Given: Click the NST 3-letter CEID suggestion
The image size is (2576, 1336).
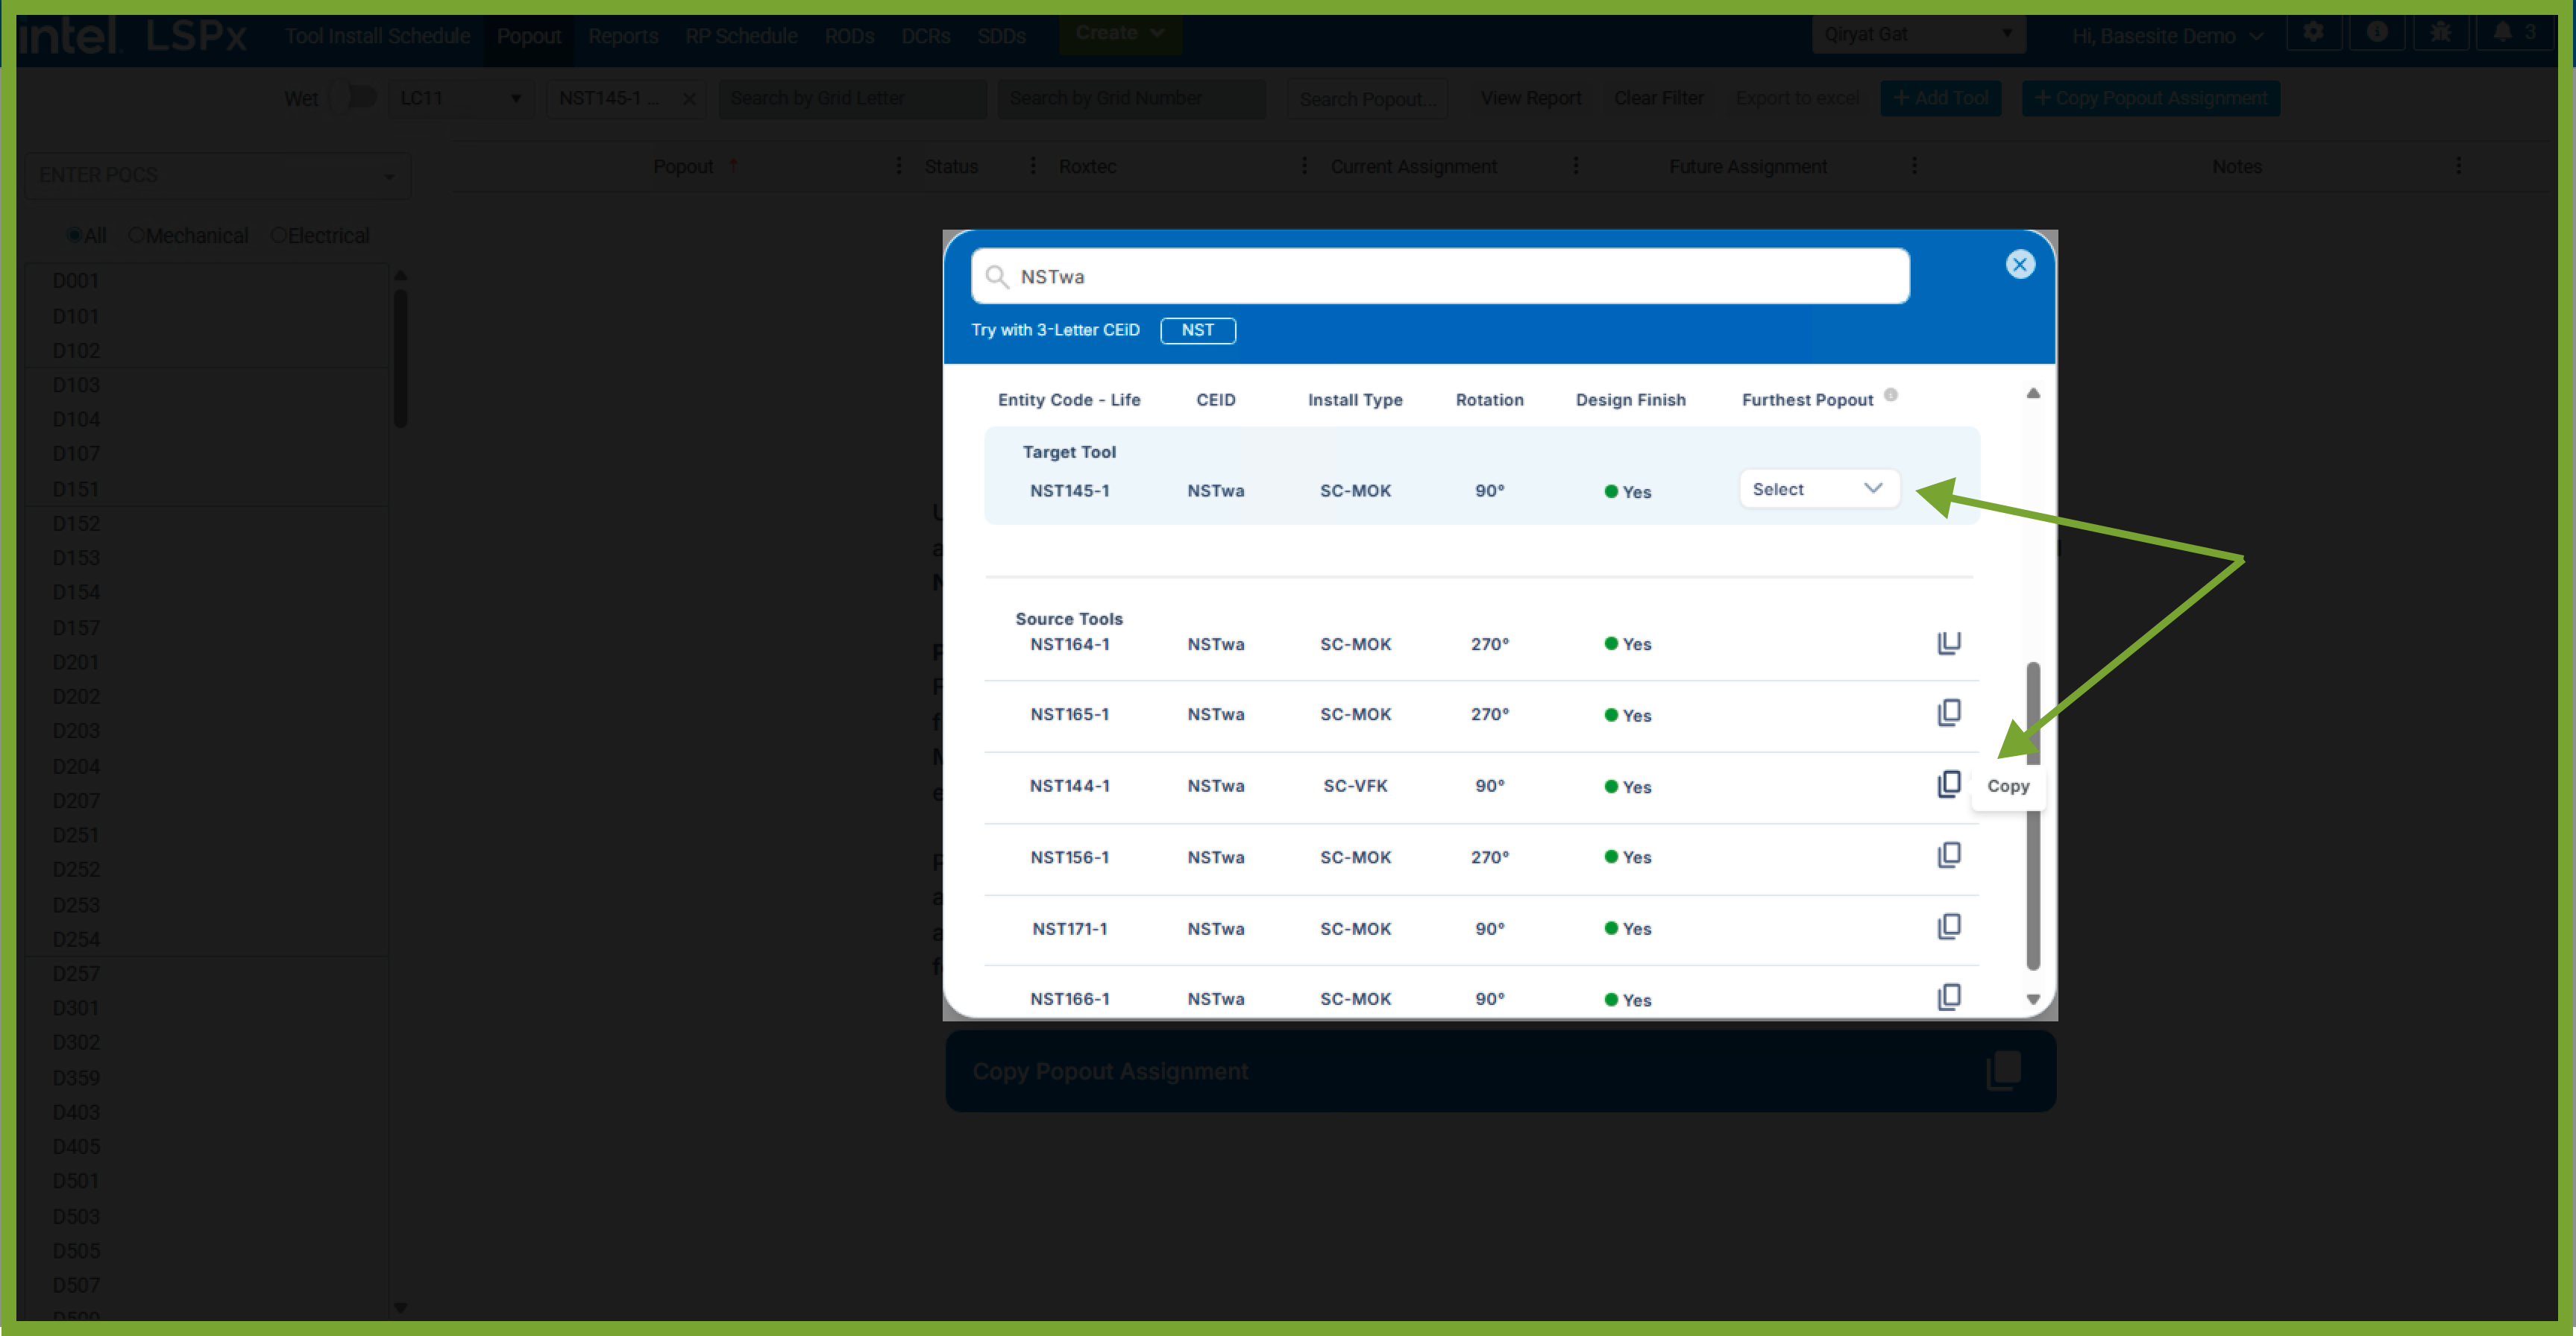Looking at the screenshot, I should tap(1197, 330).
